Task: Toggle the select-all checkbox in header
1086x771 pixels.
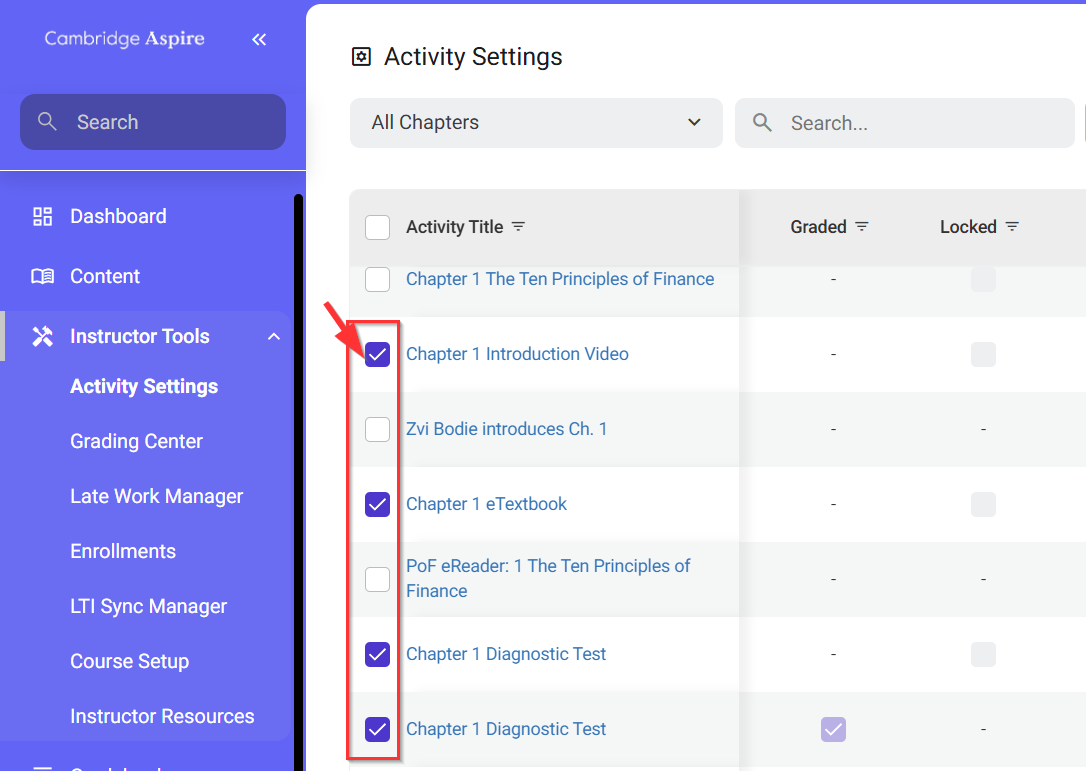Action: click(377, 227)
